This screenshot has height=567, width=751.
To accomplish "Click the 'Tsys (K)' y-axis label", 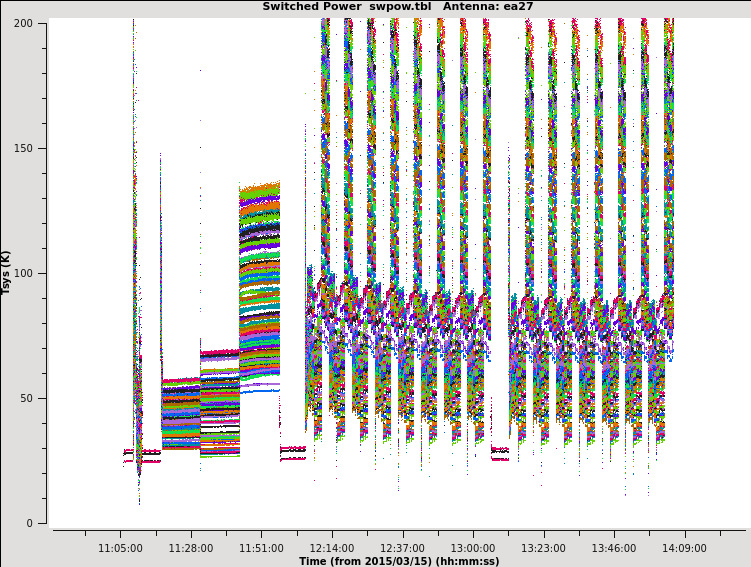I will coord(7,272).
